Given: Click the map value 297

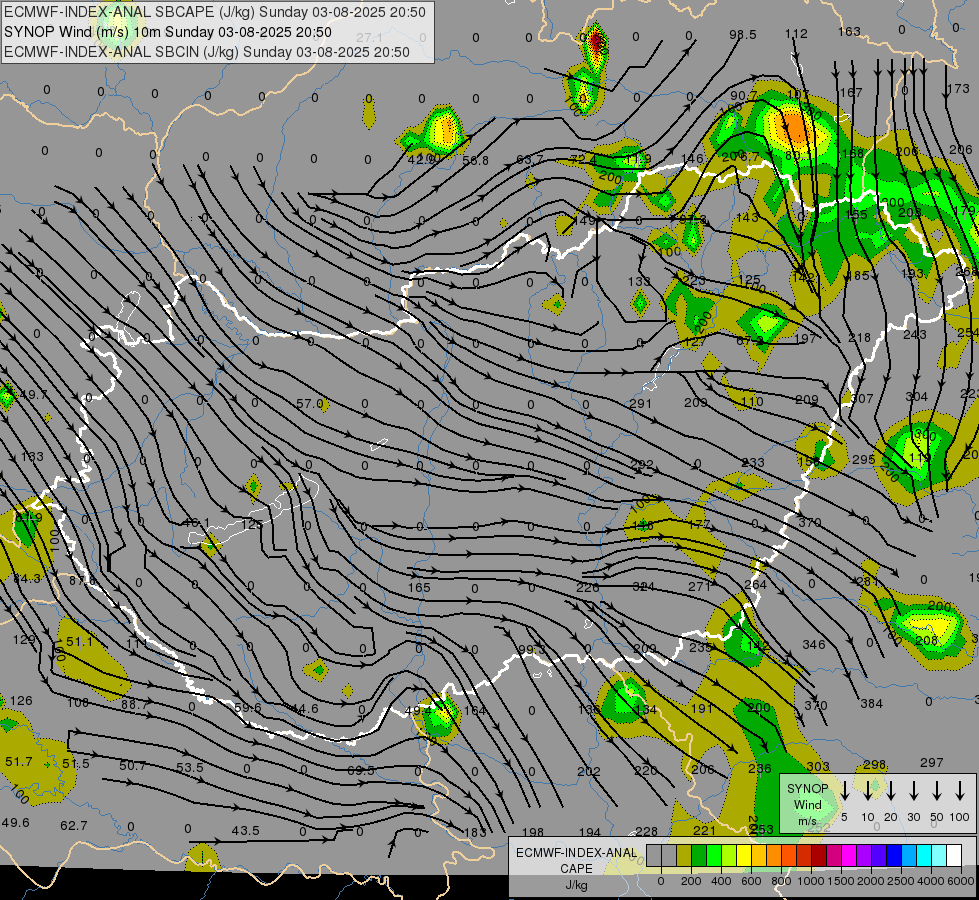Looking at the screenshot, I should (932, 763).
